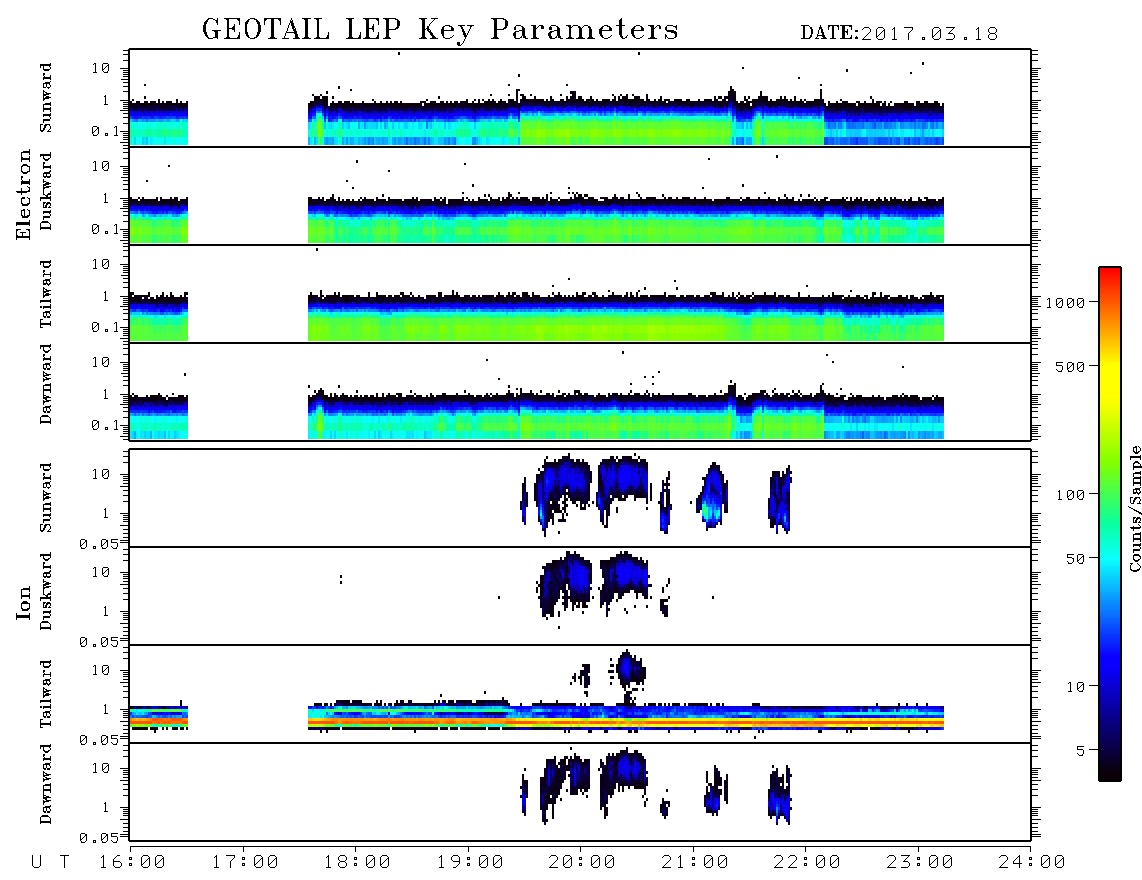Click the 100 tick on the colorbar

tap(1070, 495)
